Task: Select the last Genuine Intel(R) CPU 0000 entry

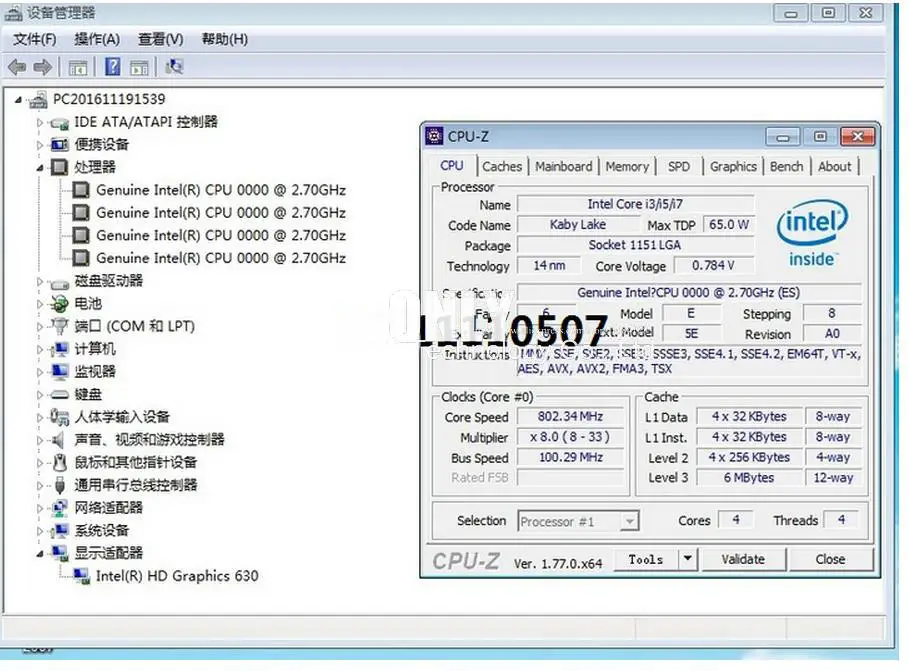Action: click(x=221, y=258)
